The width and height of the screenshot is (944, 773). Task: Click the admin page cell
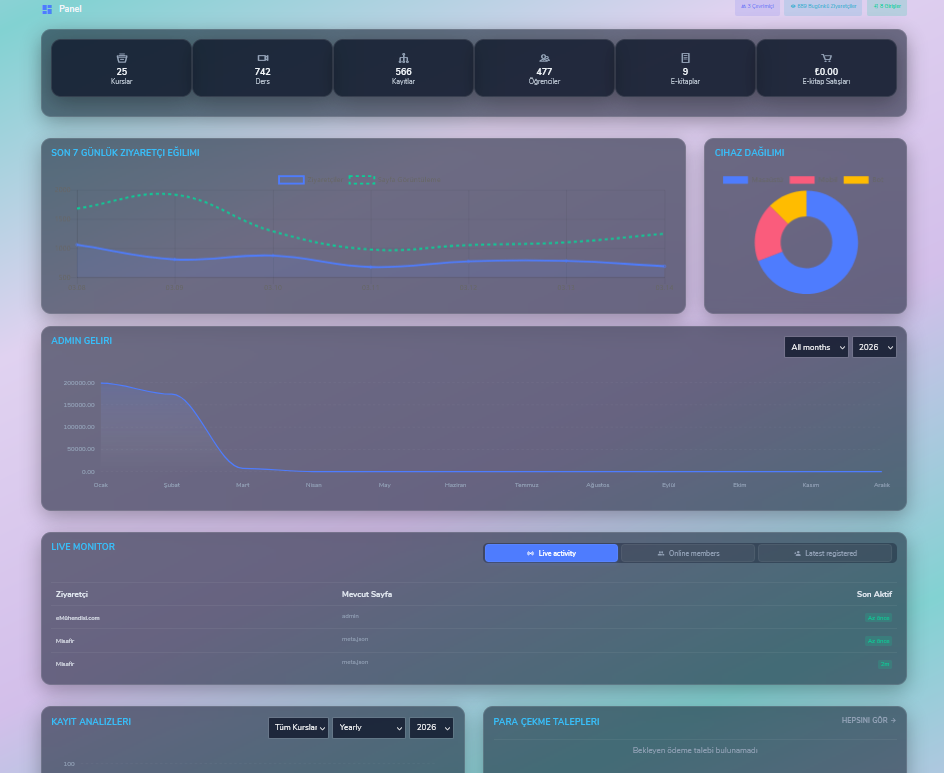tap(350, 616)
